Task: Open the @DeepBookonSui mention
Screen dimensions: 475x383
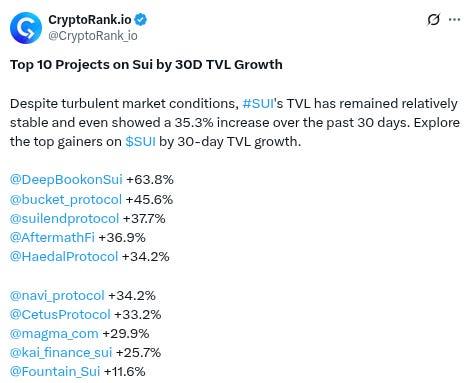Action: pos(66,180)
